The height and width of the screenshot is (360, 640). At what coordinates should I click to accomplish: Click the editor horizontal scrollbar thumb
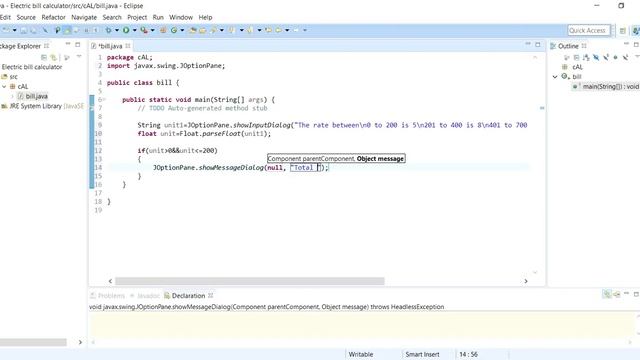[250, 281]
